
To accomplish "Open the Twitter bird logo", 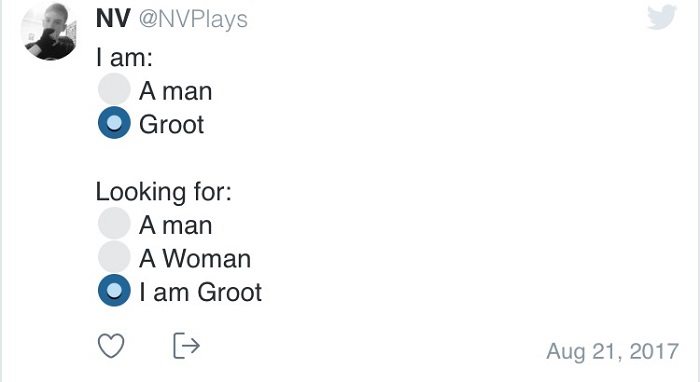I will click(x=662, y=17).
